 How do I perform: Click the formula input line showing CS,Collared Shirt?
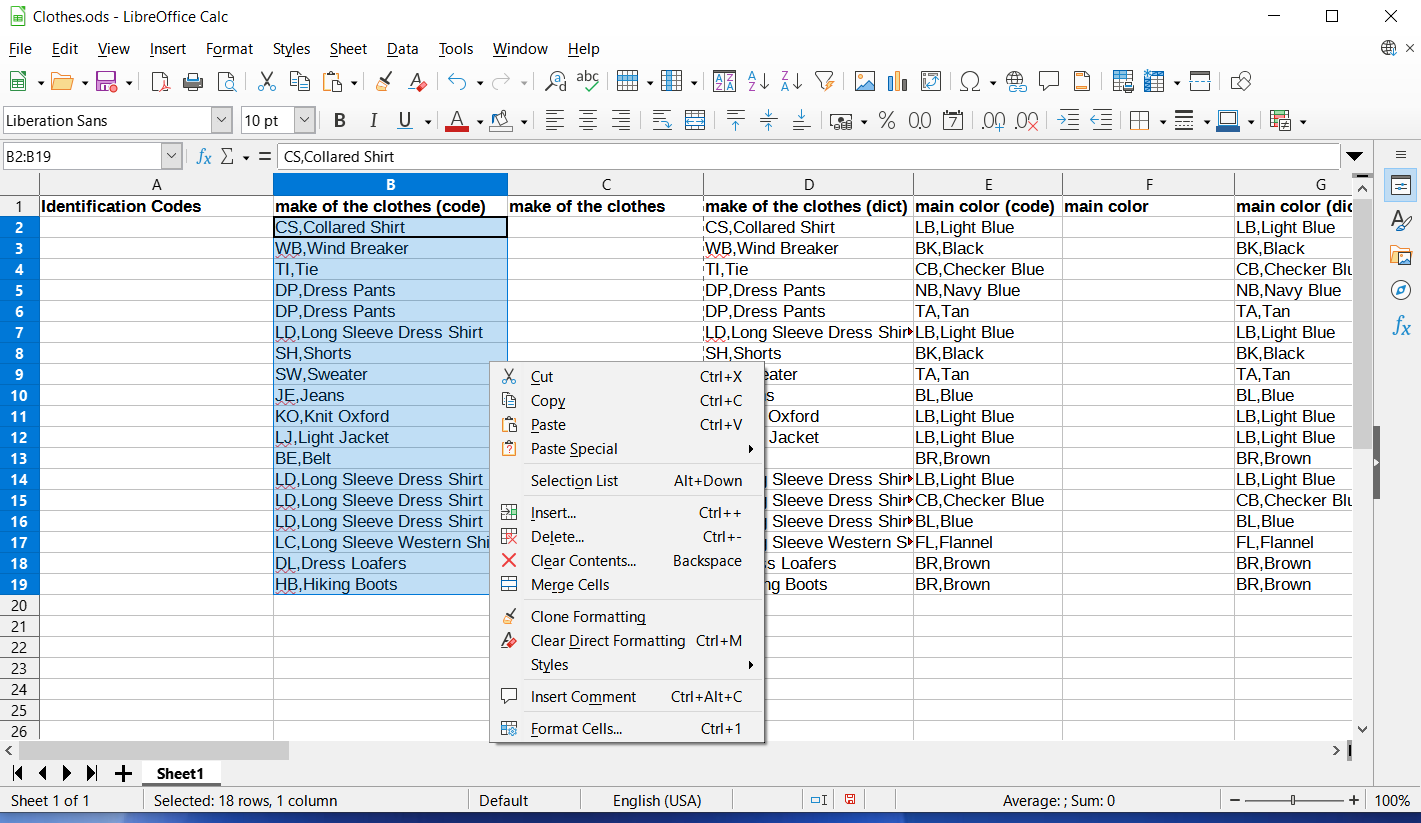coord(808,156)
